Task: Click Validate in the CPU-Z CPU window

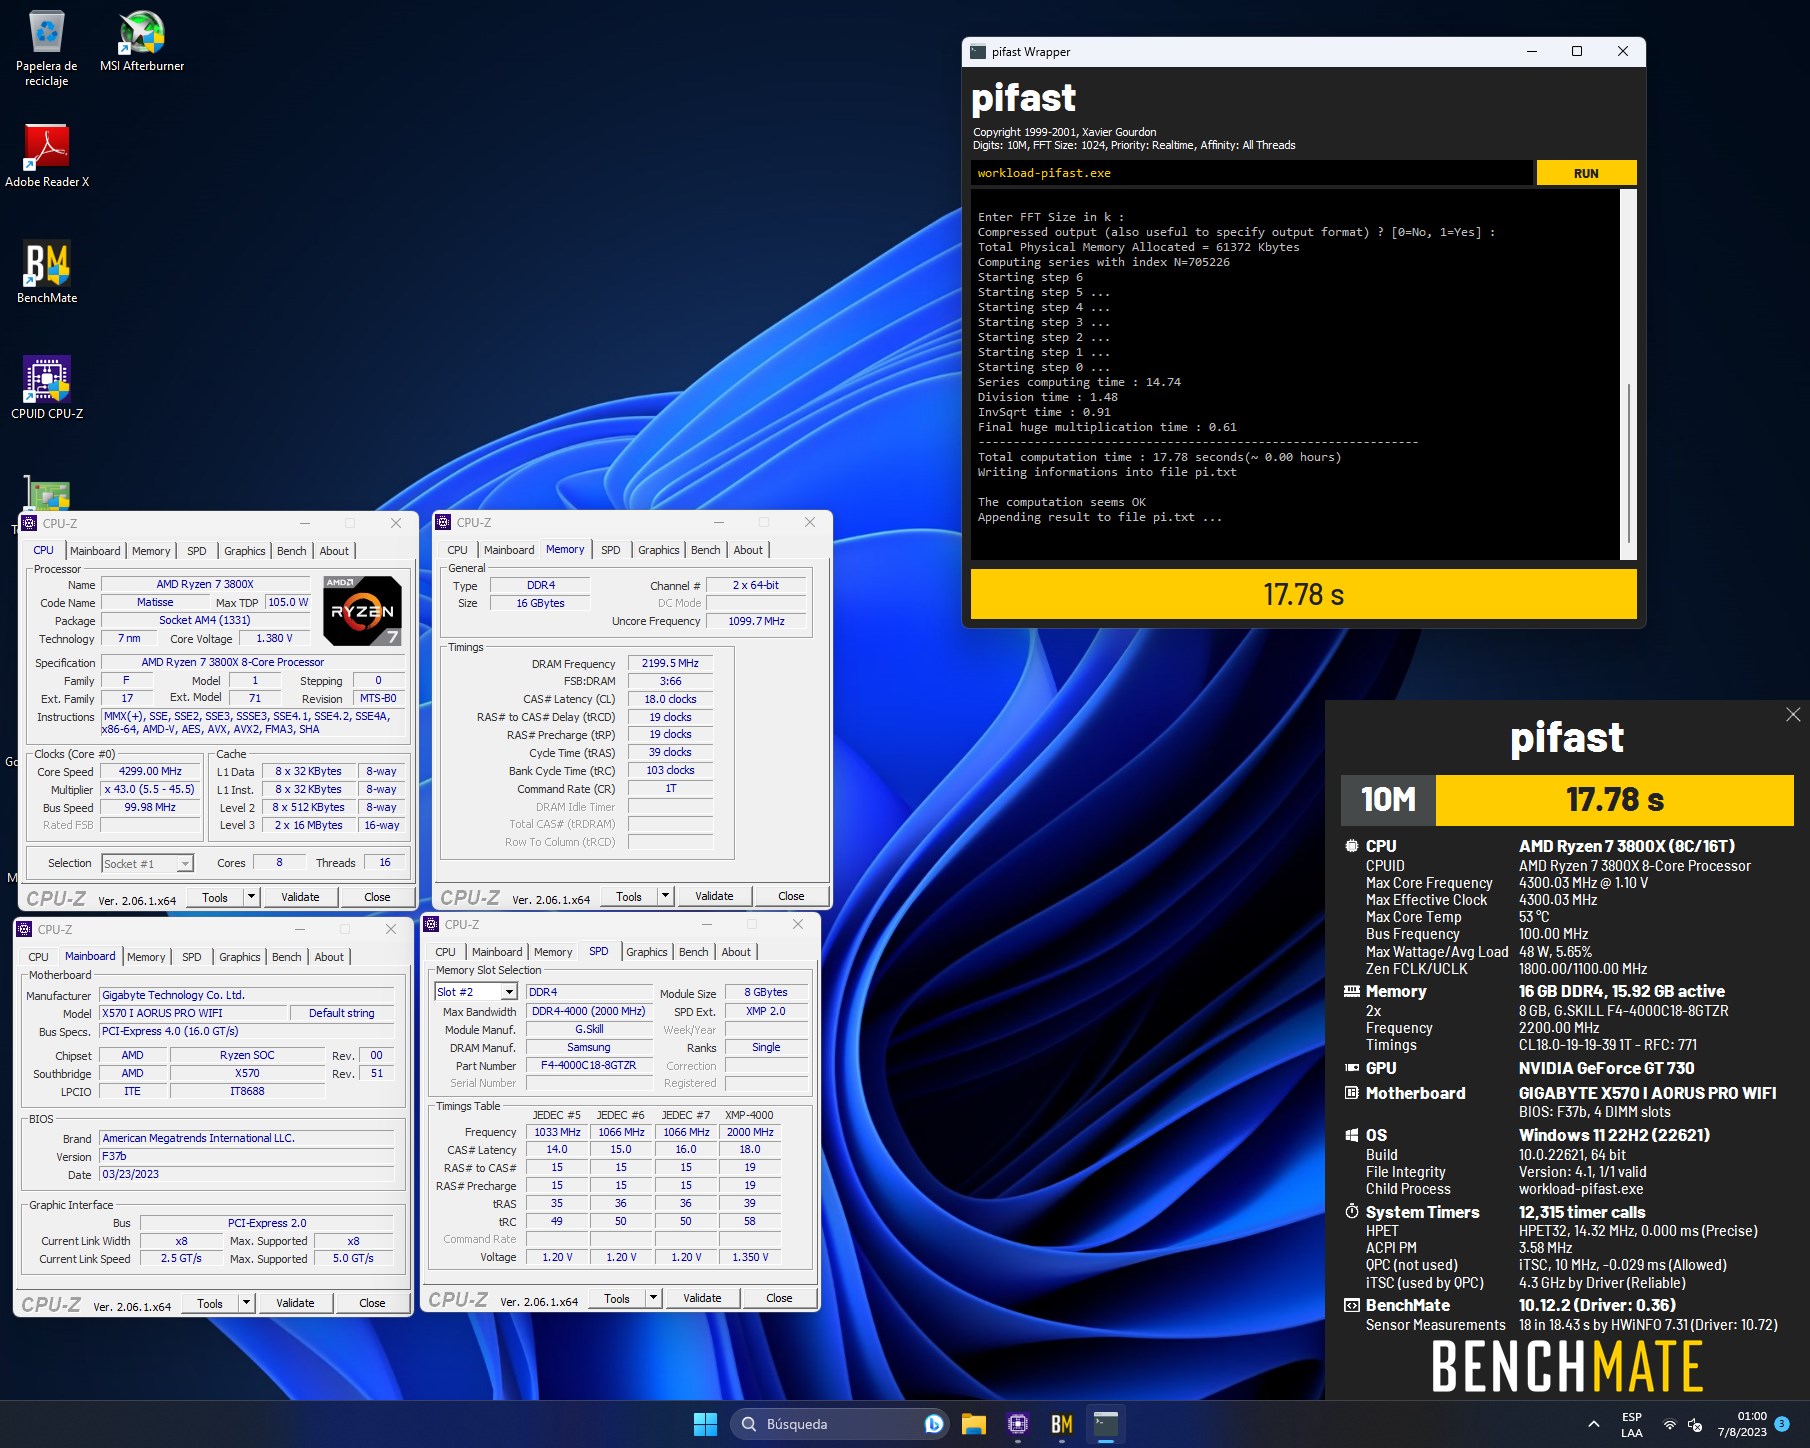Action: tap(300, 897)
